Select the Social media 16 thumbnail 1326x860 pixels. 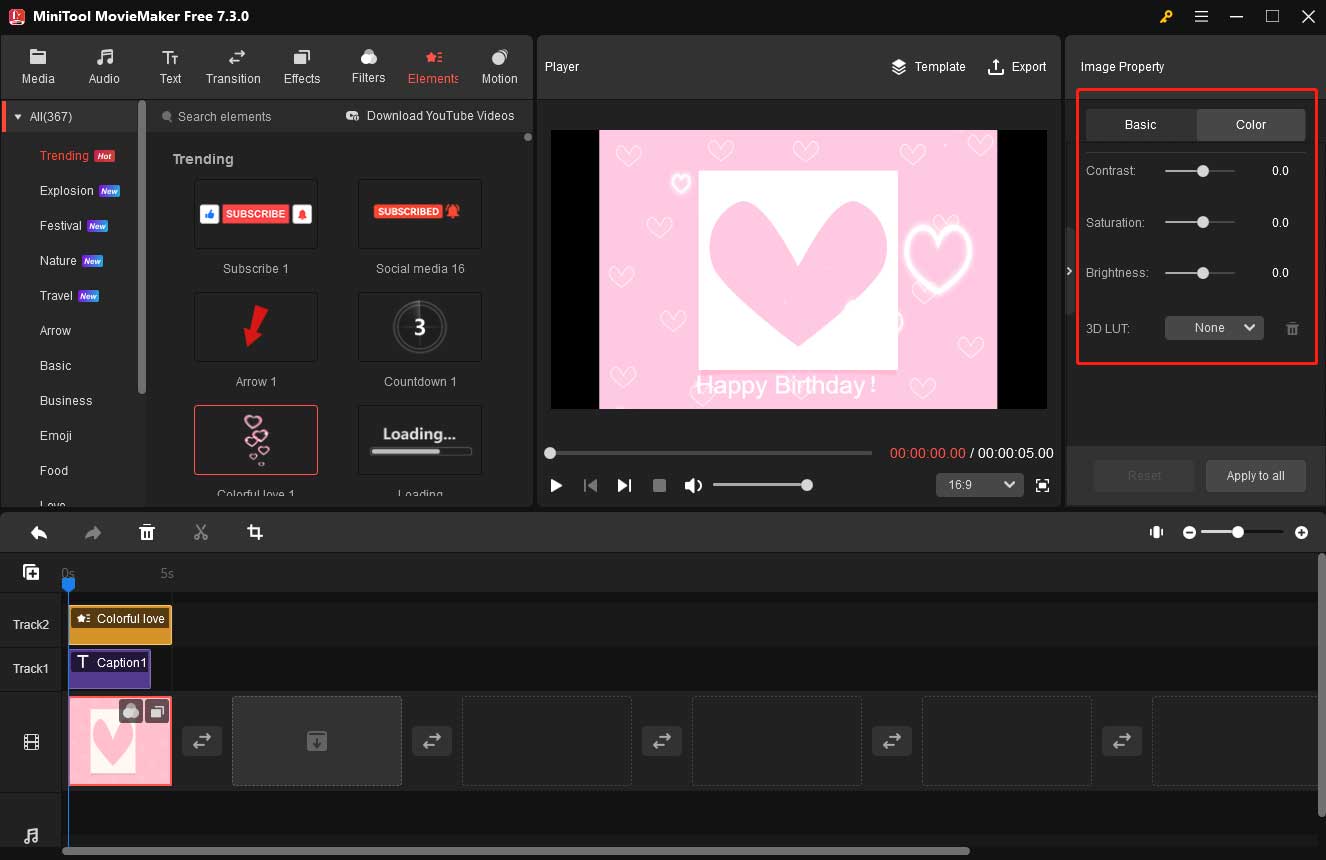420,214
